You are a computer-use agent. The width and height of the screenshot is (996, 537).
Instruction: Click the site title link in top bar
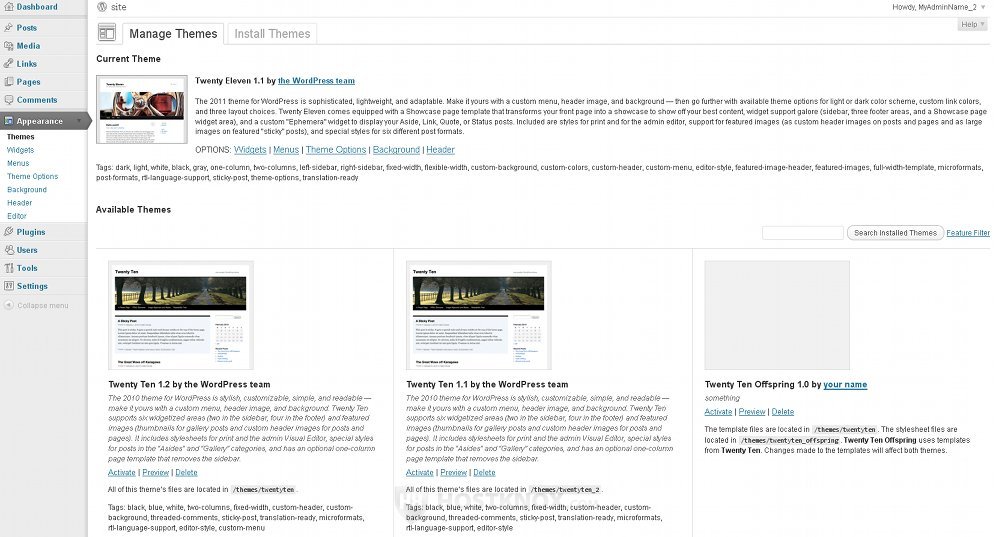(x=119, y=7)
